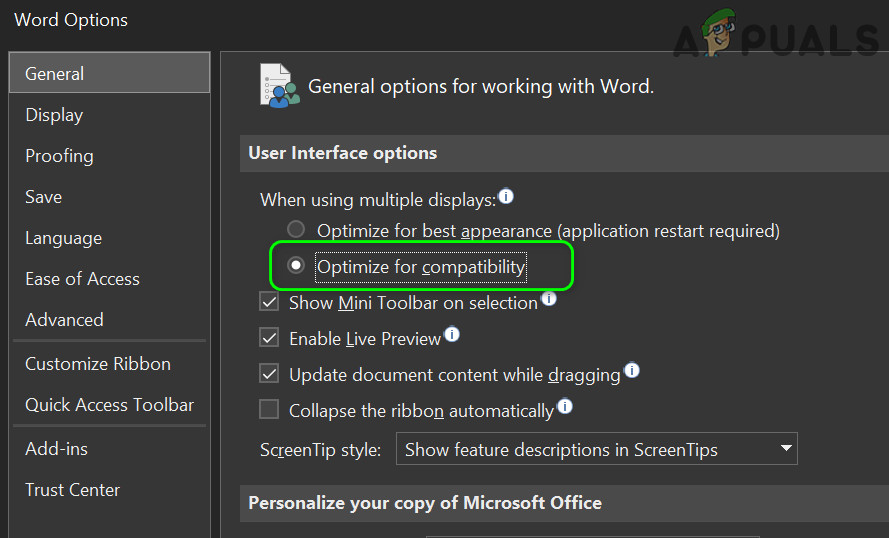The width and height of the screenshot is (889, 538).
Task: Click the General options header icon
Action: pyautogui.click(x=279, y=86)
